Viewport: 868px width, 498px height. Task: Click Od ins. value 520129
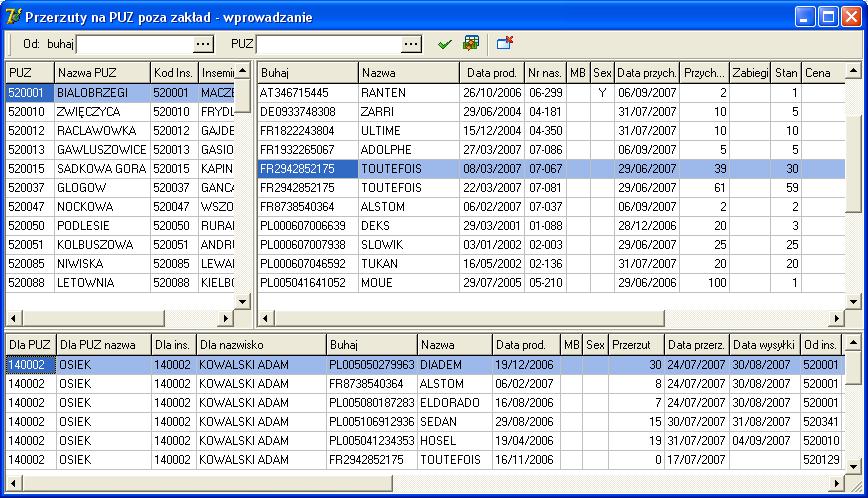click(822, 460)
